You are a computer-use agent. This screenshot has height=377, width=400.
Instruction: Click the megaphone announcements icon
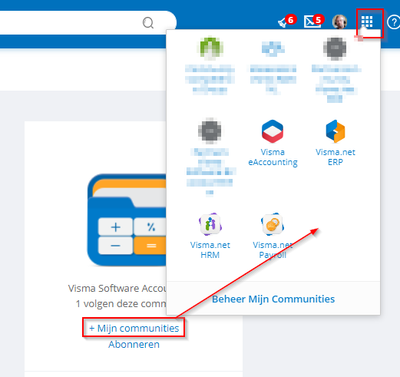coord(283,23)
